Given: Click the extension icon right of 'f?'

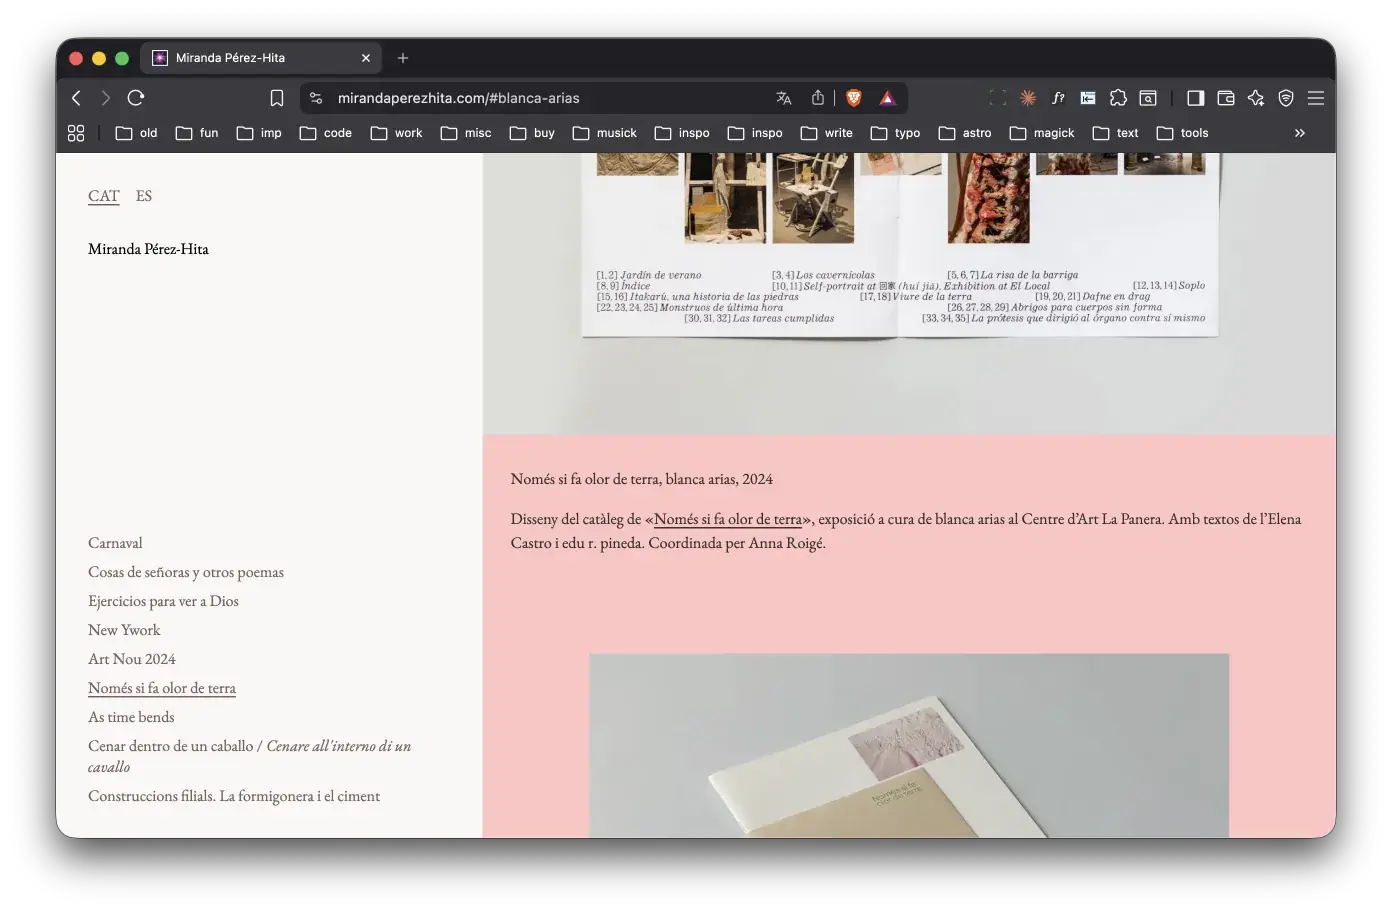Looking at the screenshot, I should tap(1088, 98).
